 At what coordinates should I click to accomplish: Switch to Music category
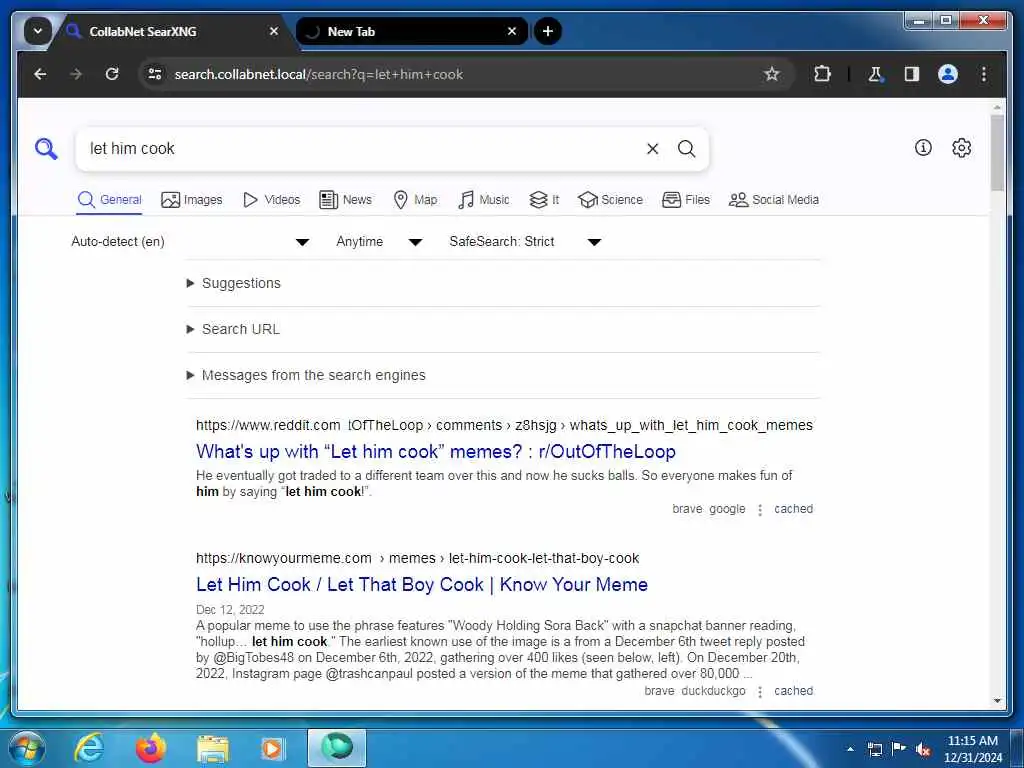pos(483,200)
